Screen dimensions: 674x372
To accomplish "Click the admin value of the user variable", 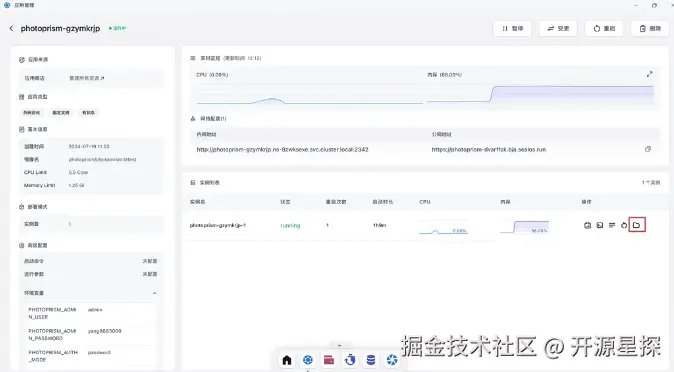I will tap(95, 310).
